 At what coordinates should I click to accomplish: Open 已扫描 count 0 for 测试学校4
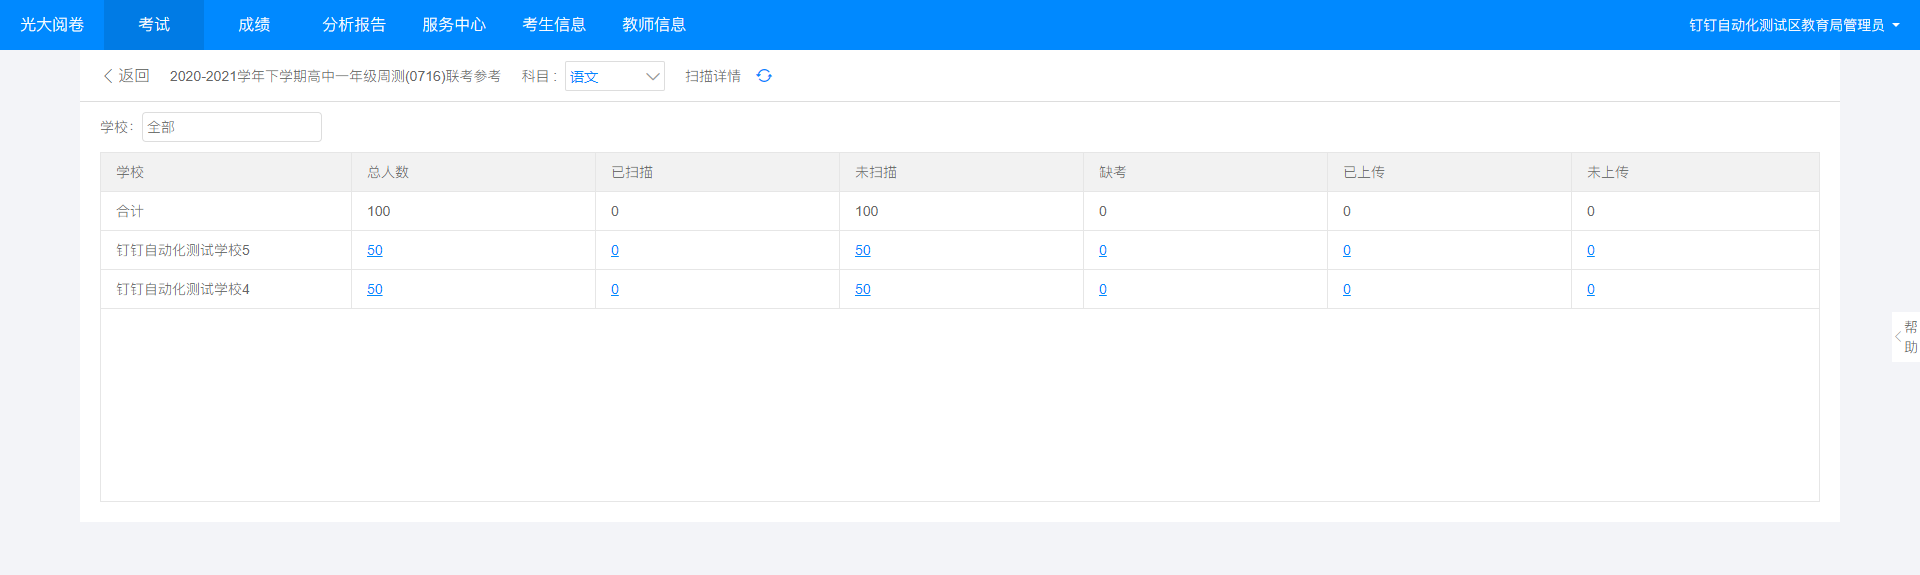point(615,289)
